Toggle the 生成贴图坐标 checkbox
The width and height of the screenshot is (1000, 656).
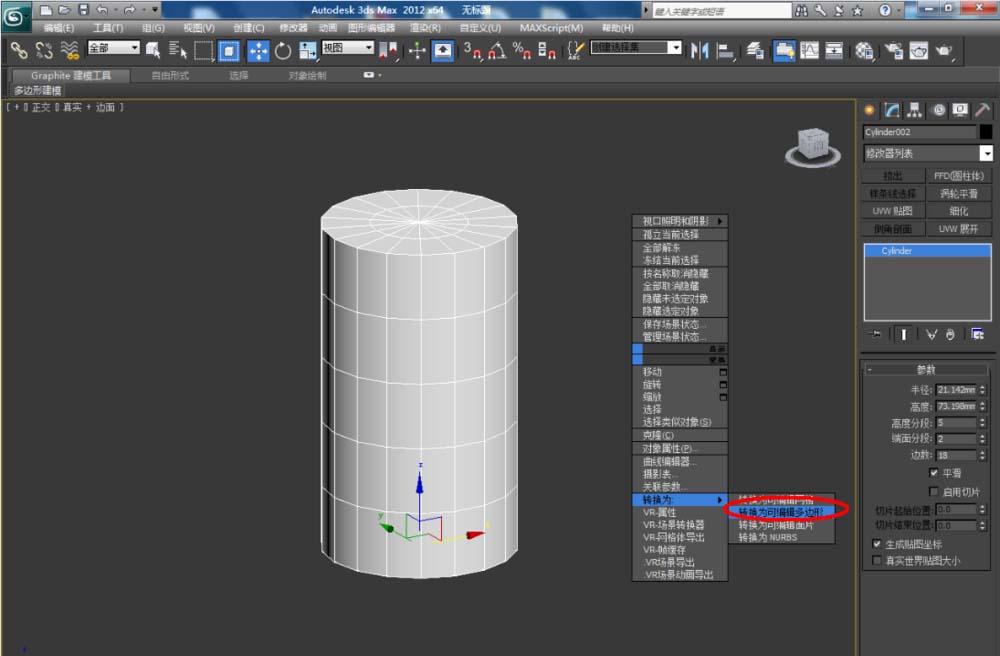click(876, 545)
